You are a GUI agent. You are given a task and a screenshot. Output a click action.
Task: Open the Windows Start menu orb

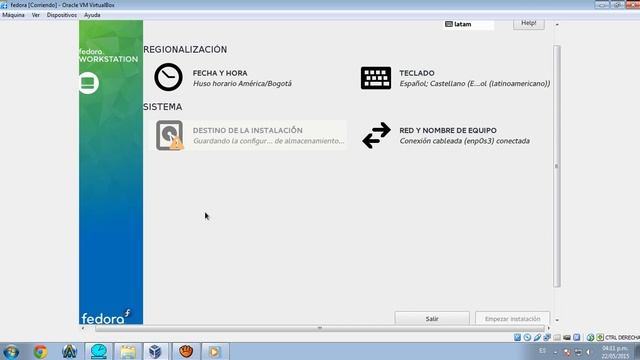coord(11,351)
